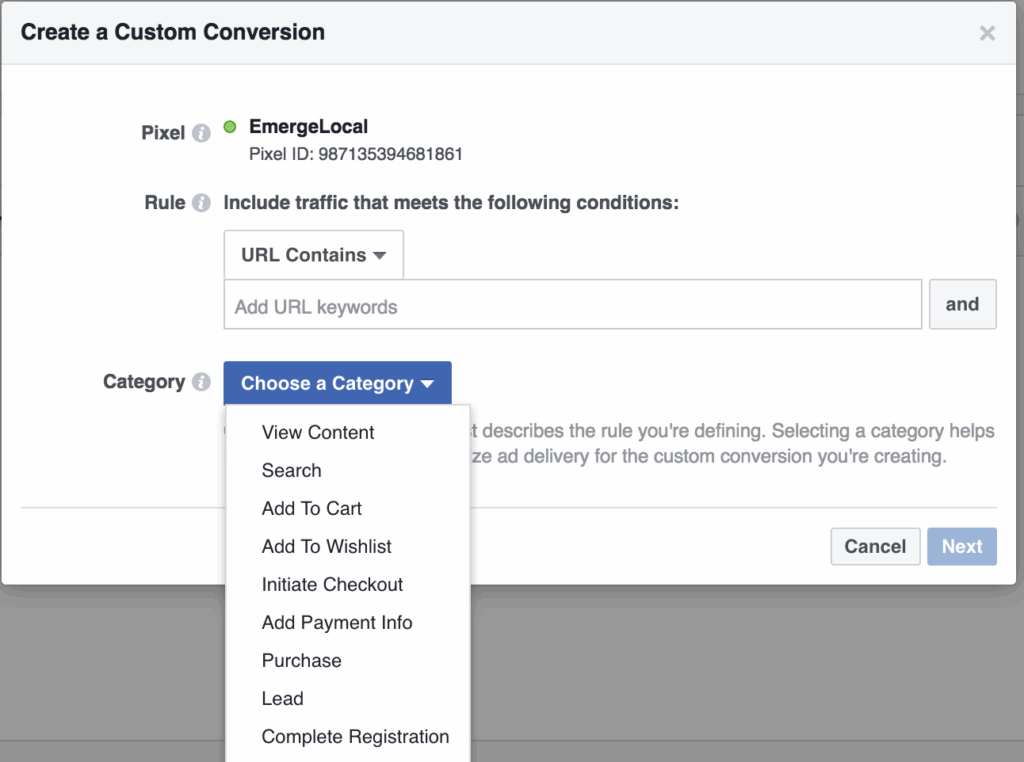
Task: Click the green pixel status dot
Action: (x=230, y=127)
